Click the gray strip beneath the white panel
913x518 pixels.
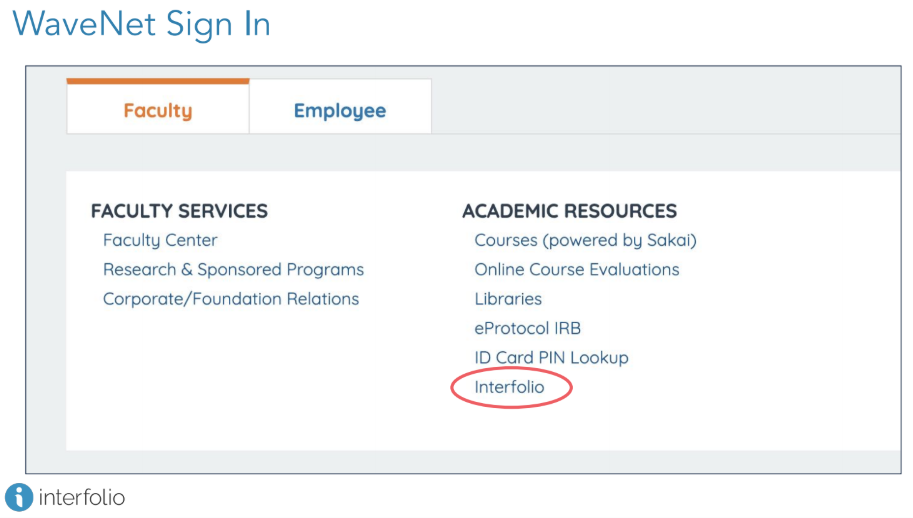(x=480, y=461)
